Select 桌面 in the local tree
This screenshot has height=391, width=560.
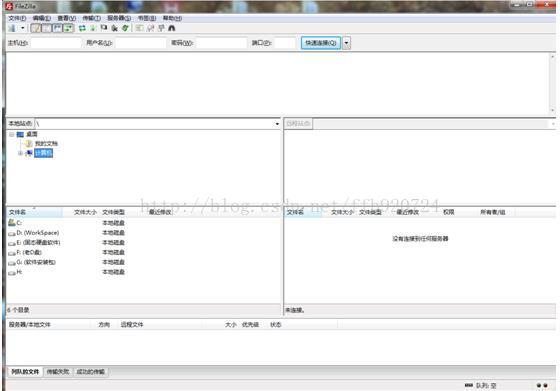(x=31, y=134)
